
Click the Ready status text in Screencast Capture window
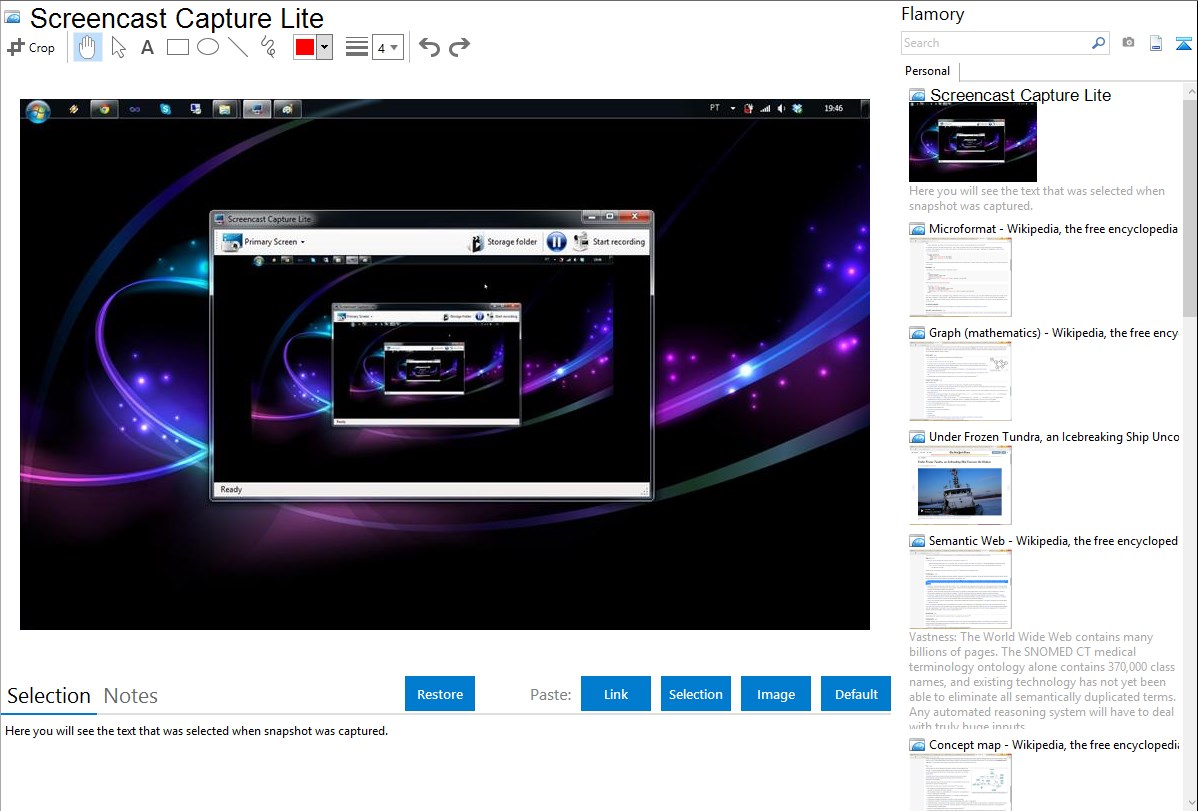(x=231, y=489)
